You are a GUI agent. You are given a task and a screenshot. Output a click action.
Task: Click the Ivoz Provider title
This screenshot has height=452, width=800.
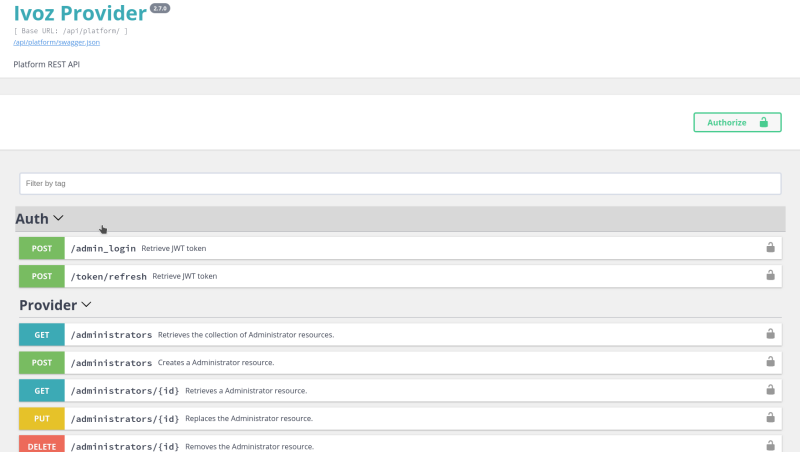pyautogui.click(x=80, y=13)
